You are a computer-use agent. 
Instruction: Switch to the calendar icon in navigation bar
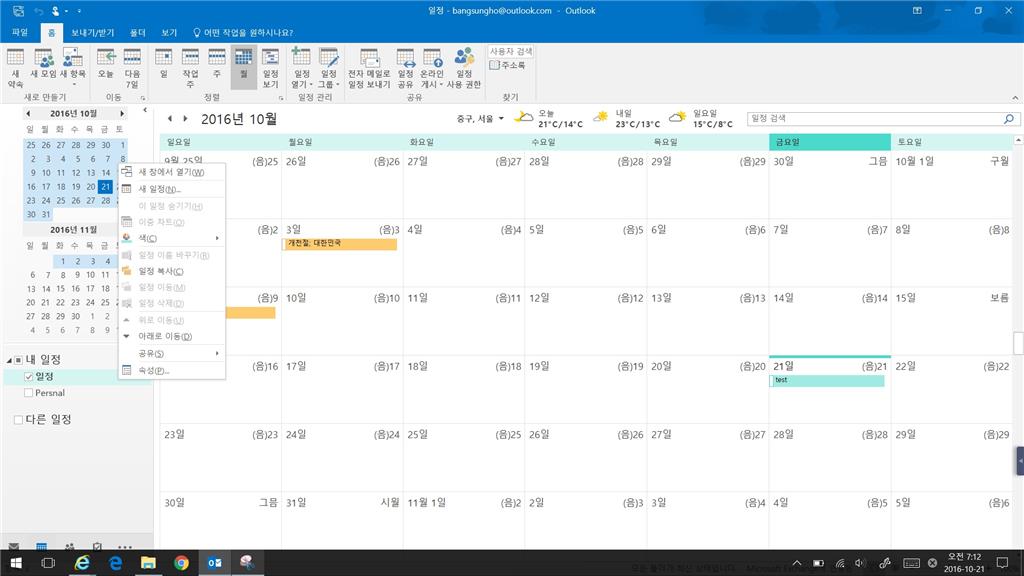[x=41, y=546]
